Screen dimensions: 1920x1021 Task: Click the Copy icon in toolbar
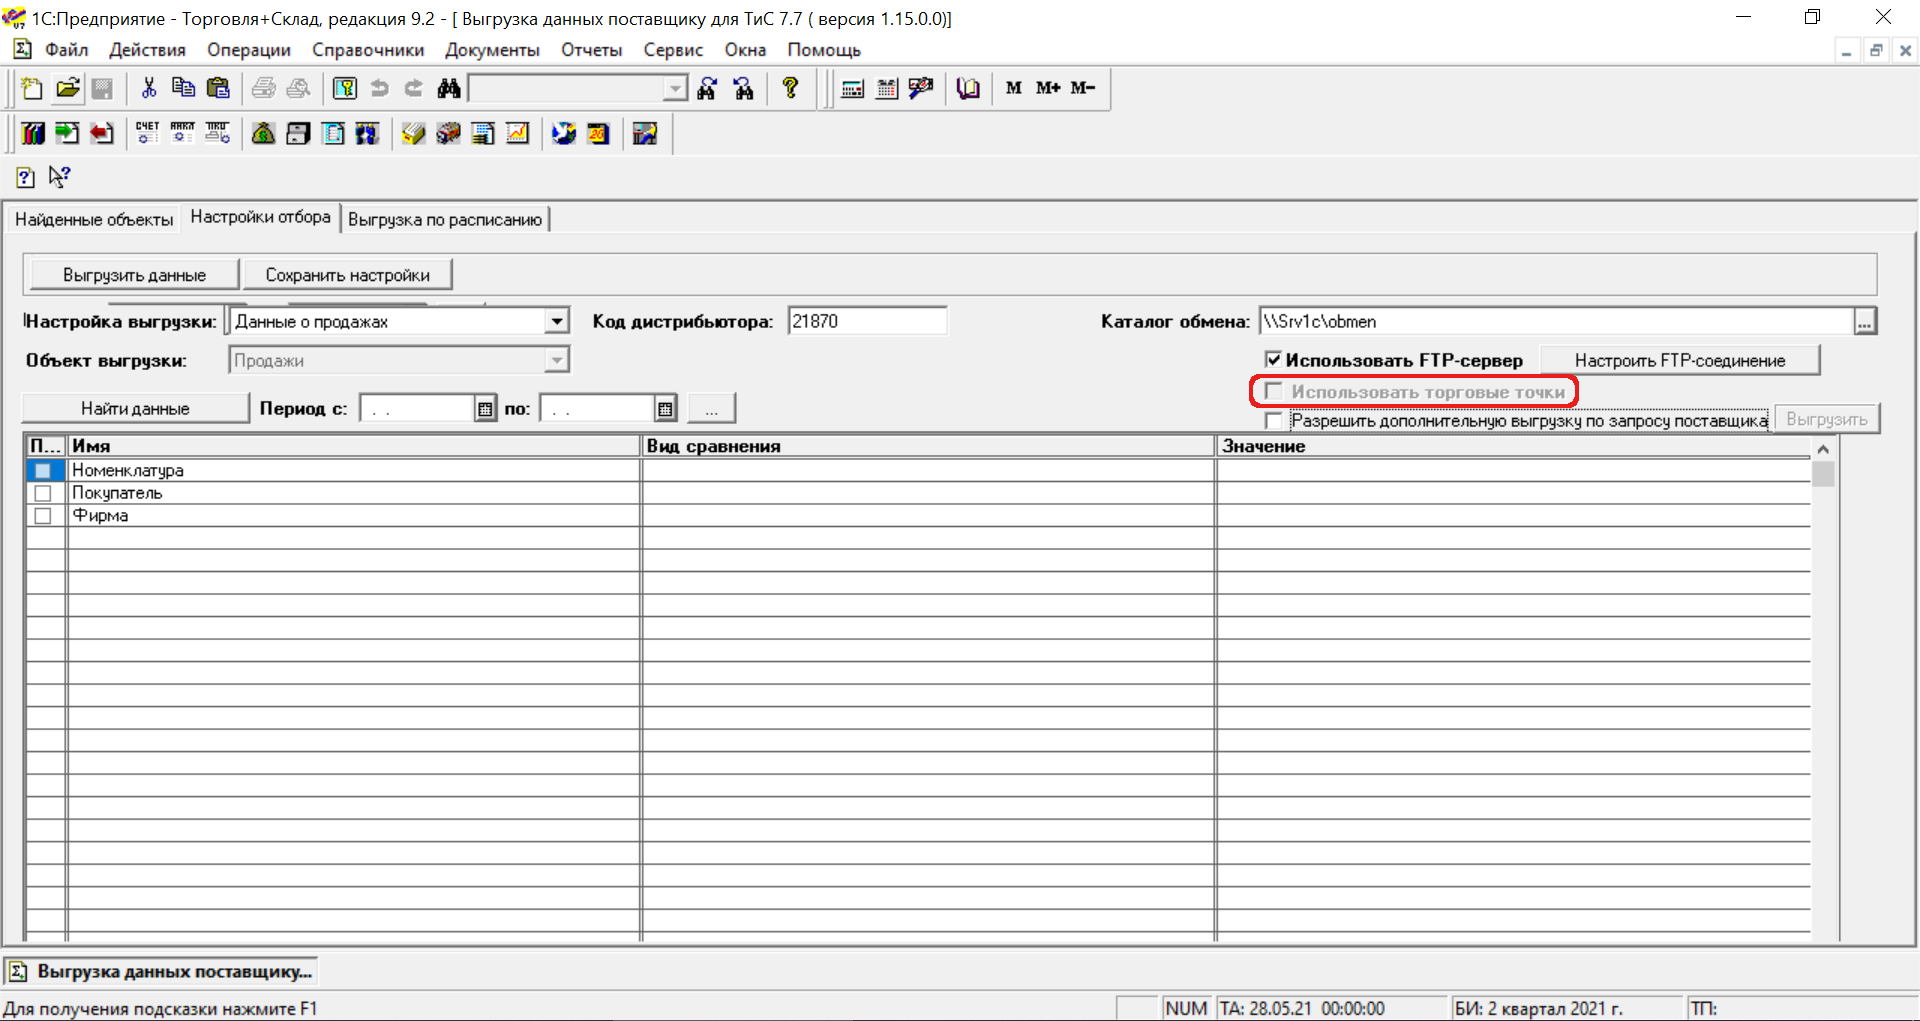point(183,88)
